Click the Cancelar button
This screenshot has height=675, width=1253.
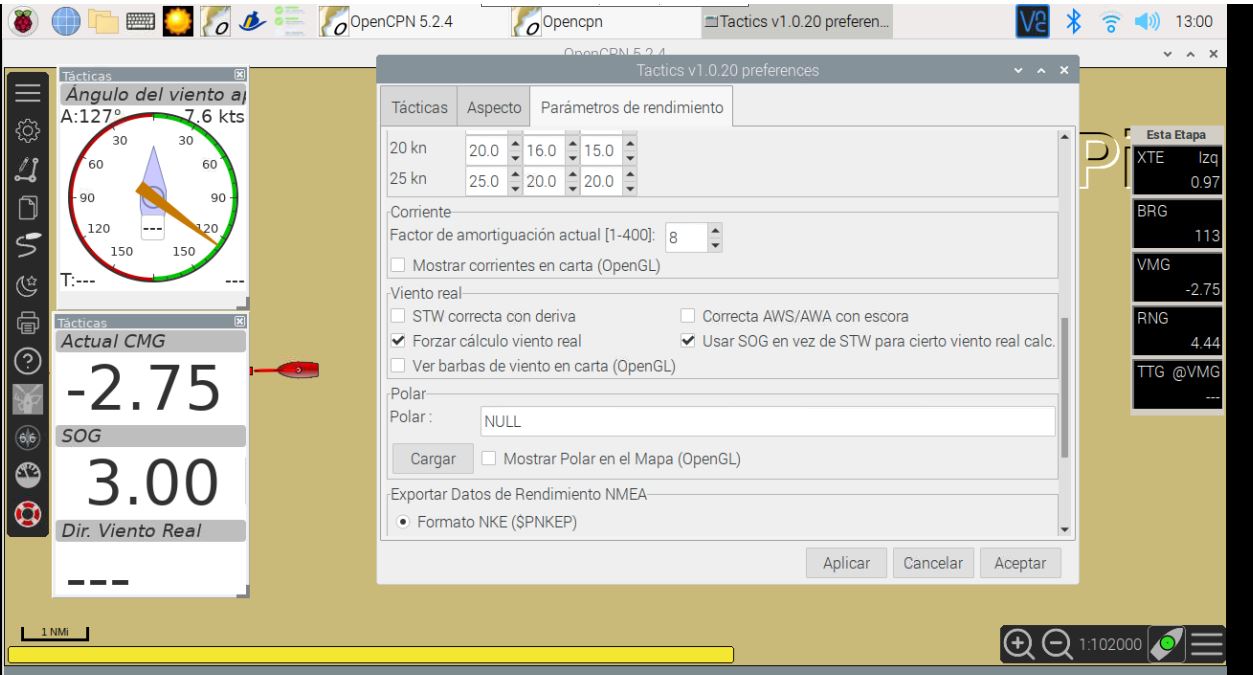click(x=932, y=563)
